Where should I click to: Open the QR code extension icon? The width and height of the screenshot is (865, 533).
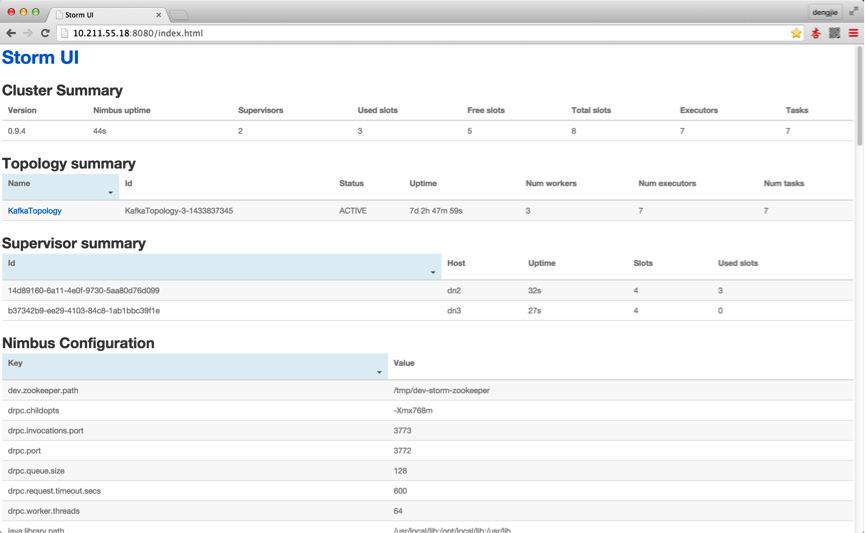(x=835, y=33)
